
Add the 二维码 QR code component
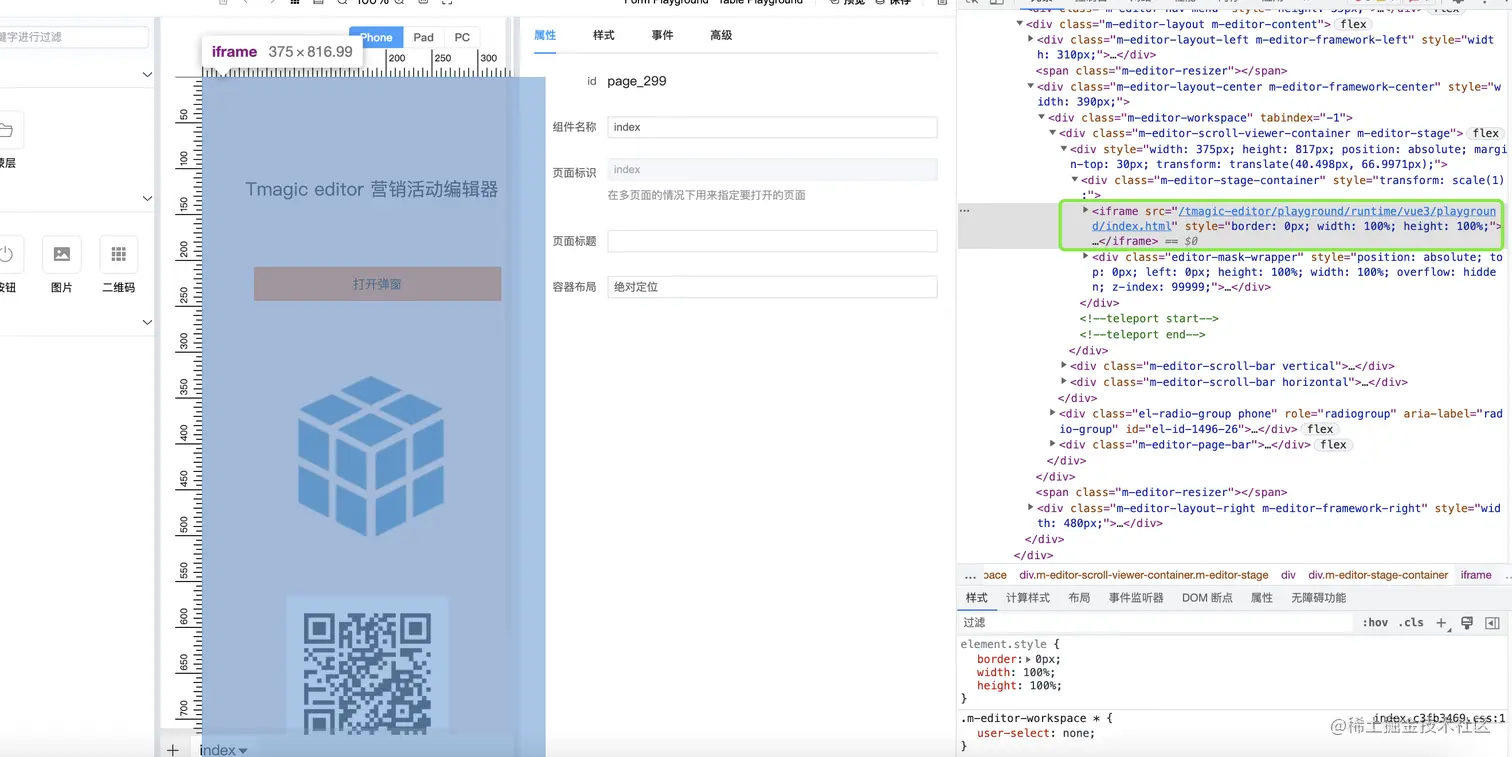[118, 254]
